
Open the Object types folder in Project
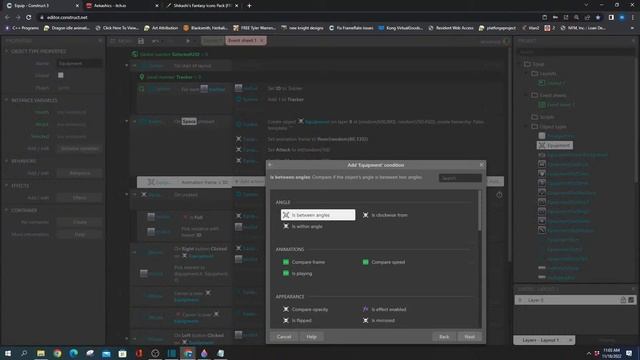tap(548, 127)
